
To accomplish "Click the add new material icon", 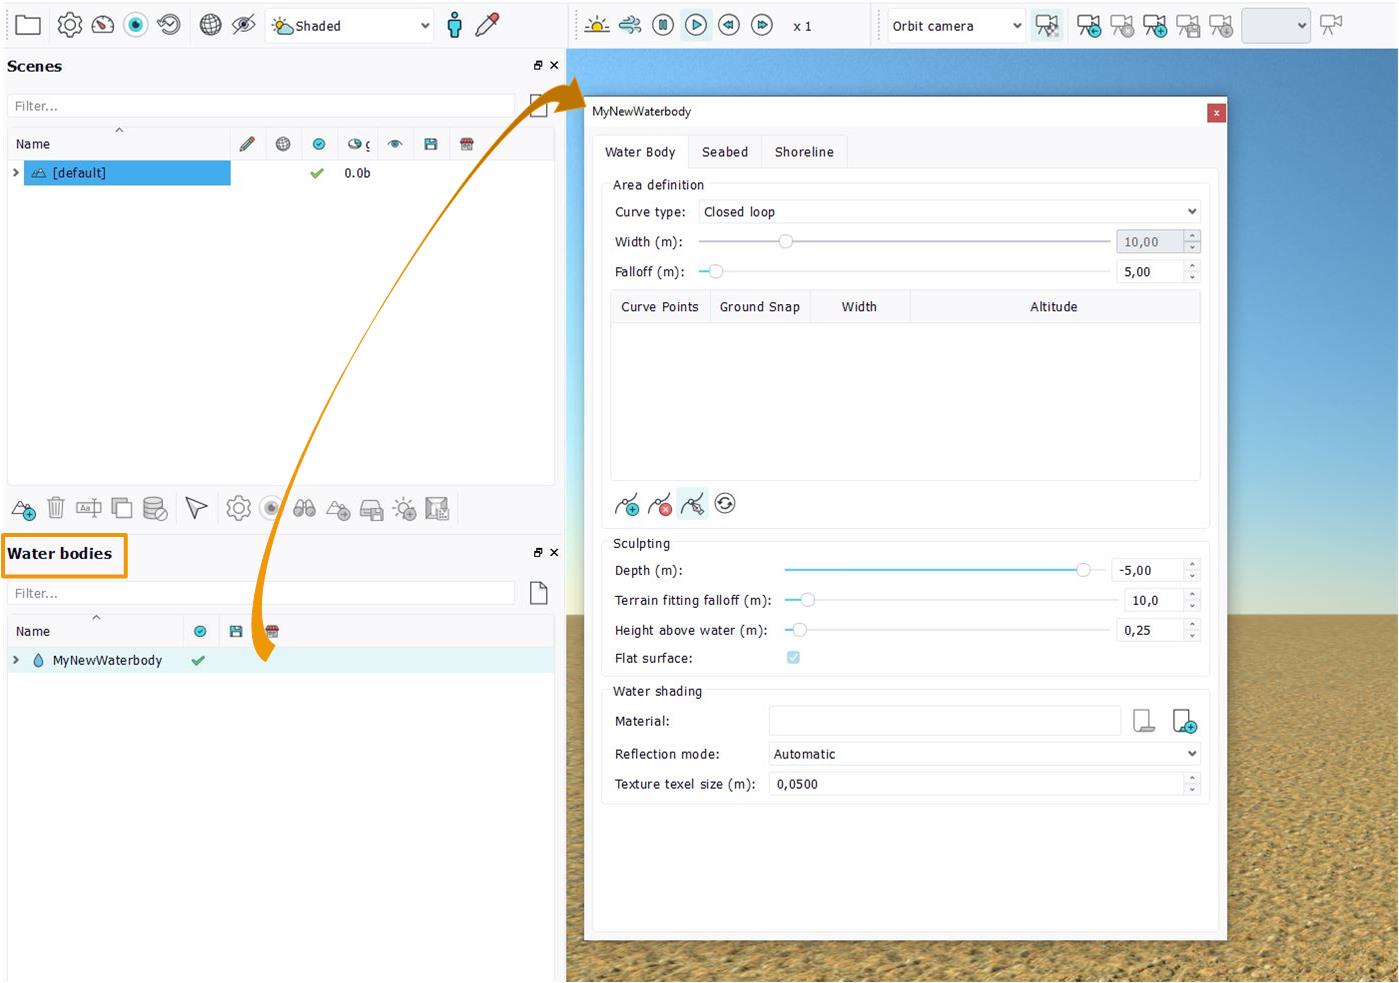I will pos(1184,721).
